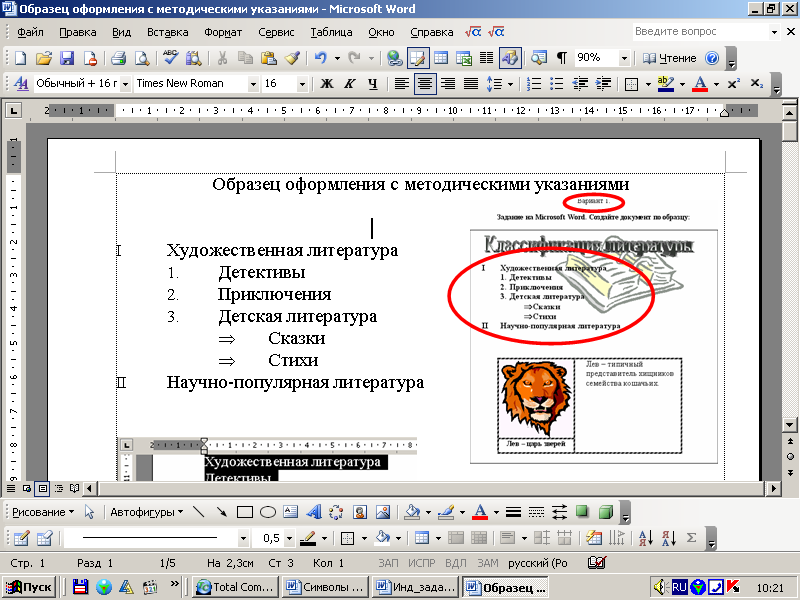Open the Правка menu
800x600 pixels.
tap(78, 32)
